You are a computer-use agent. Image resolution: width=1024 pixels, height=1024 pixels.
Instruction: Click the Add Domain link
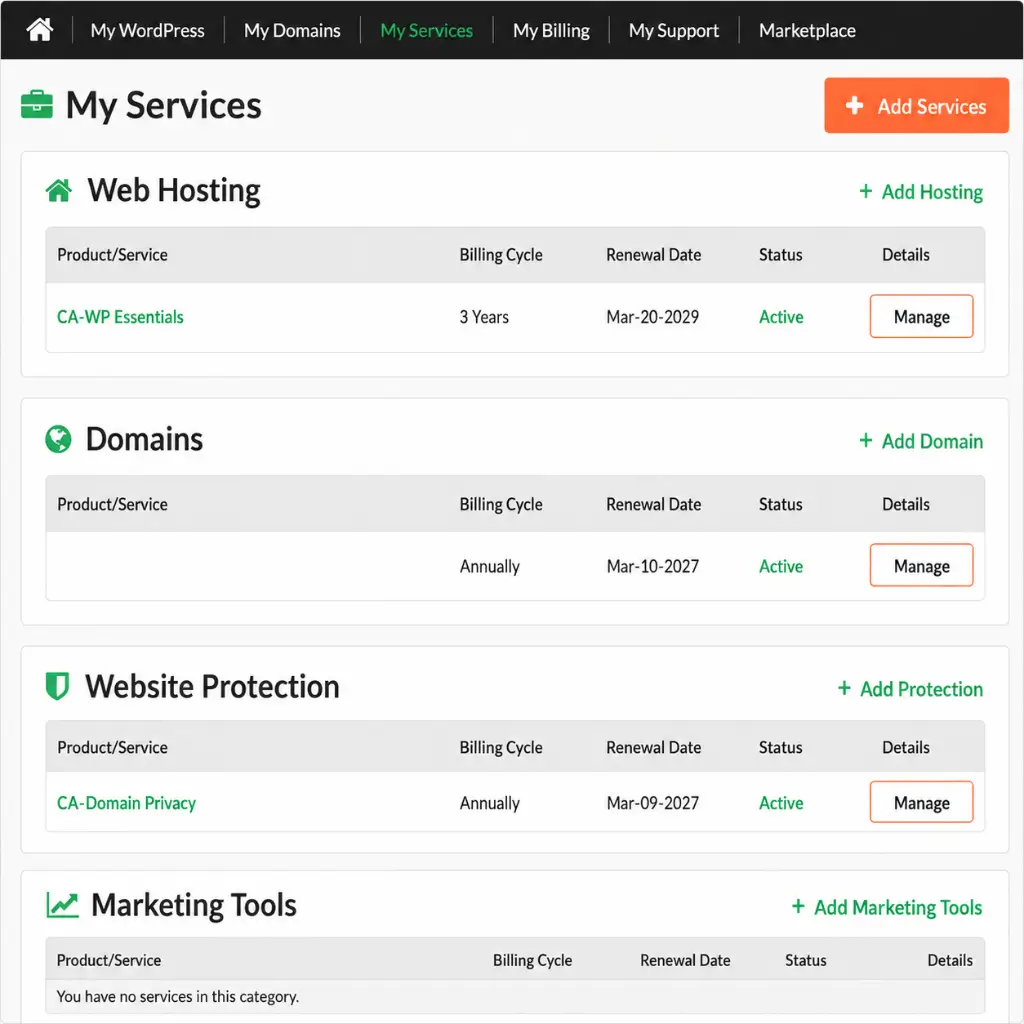(932, 441)
